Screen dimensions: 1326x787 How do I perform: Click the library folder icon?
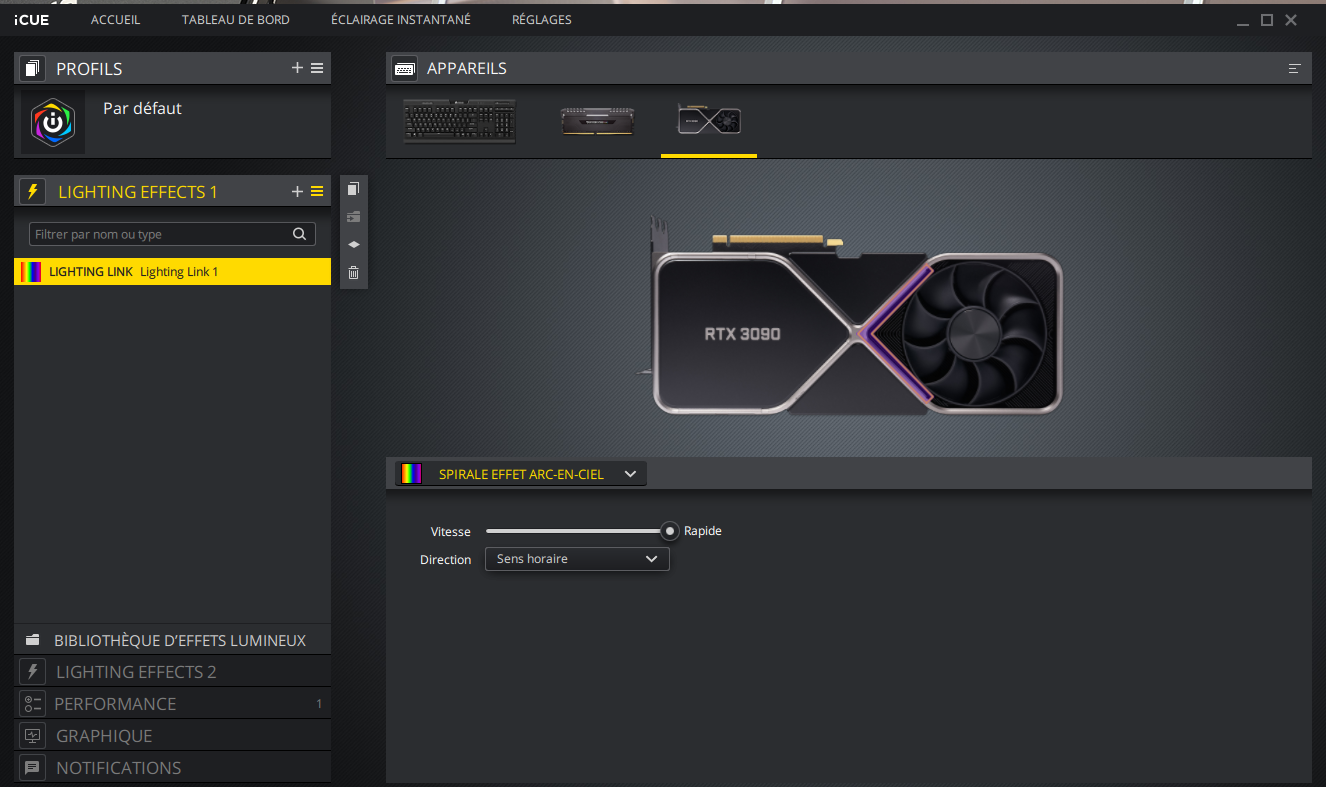click(x=33, y=640)
